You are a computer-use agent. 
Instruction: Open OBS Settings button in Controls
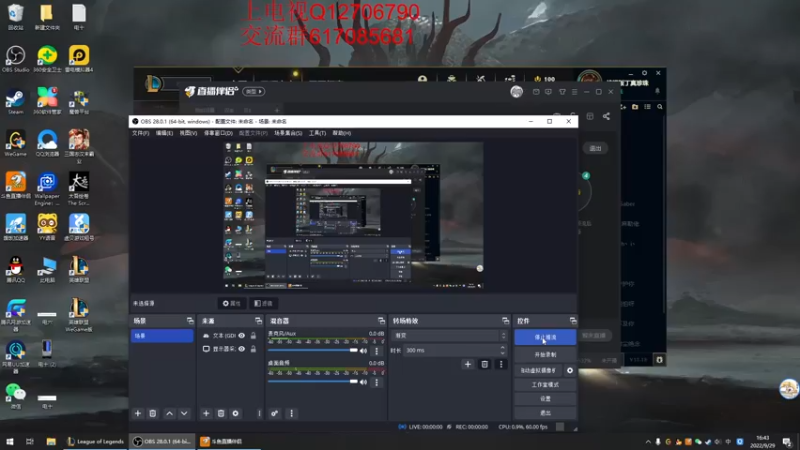click(545, 399)
